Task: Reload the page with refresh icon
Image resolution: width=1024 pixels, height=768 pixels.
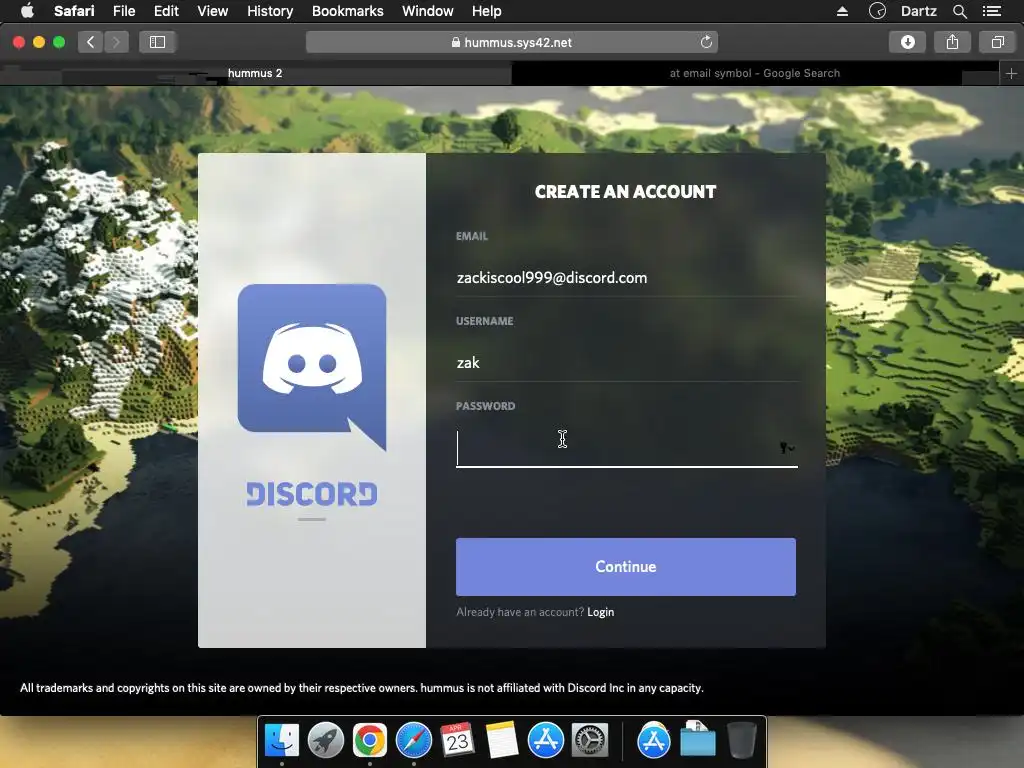Action: pyautogui.click(x=706, y=42)
